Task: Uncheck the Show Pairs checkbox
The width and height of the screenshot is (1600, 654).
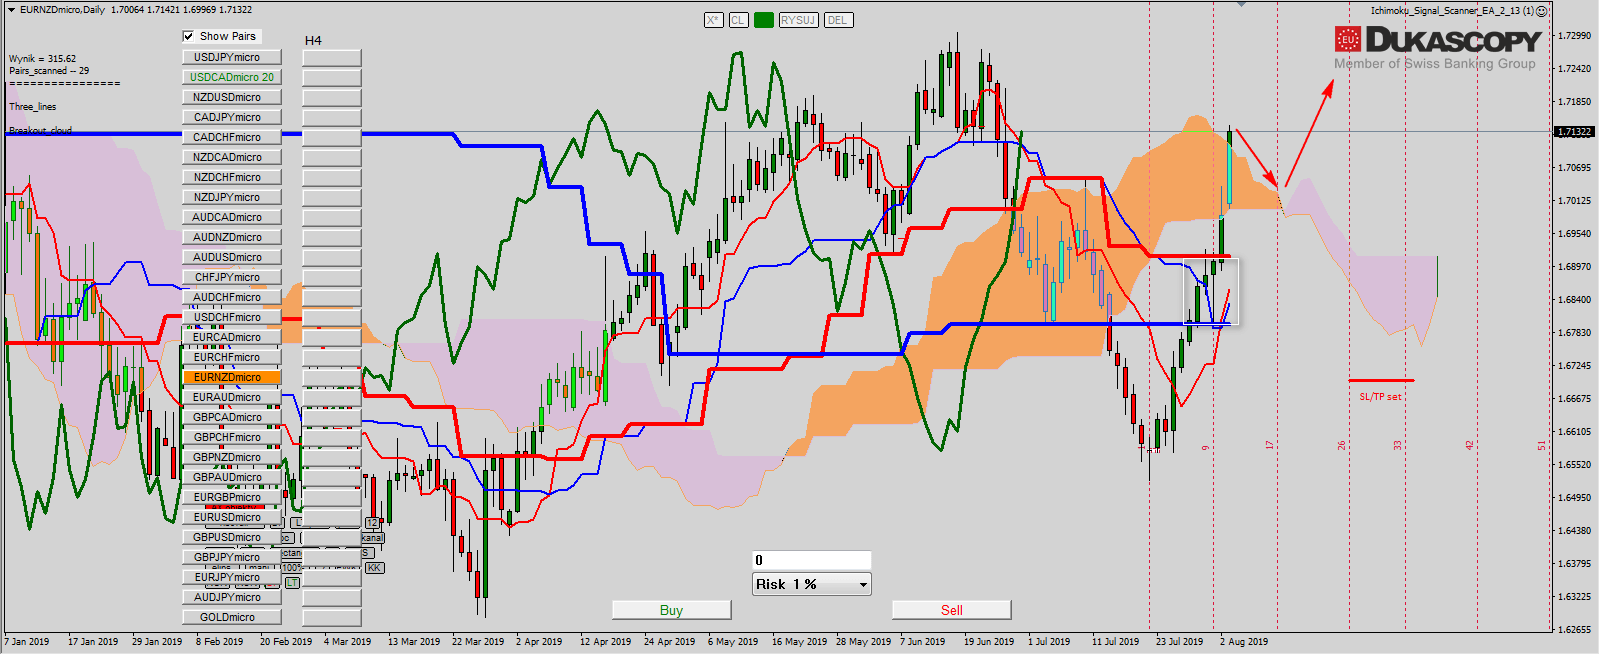Action: (x=189, y=36)
